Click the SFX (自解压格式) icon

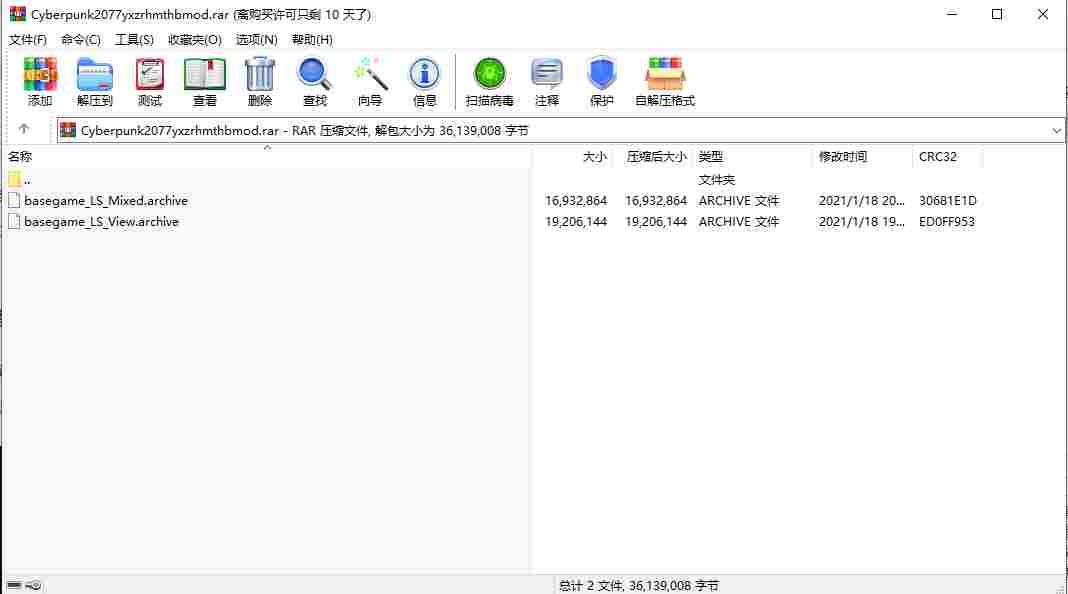[x=665, y=74]
